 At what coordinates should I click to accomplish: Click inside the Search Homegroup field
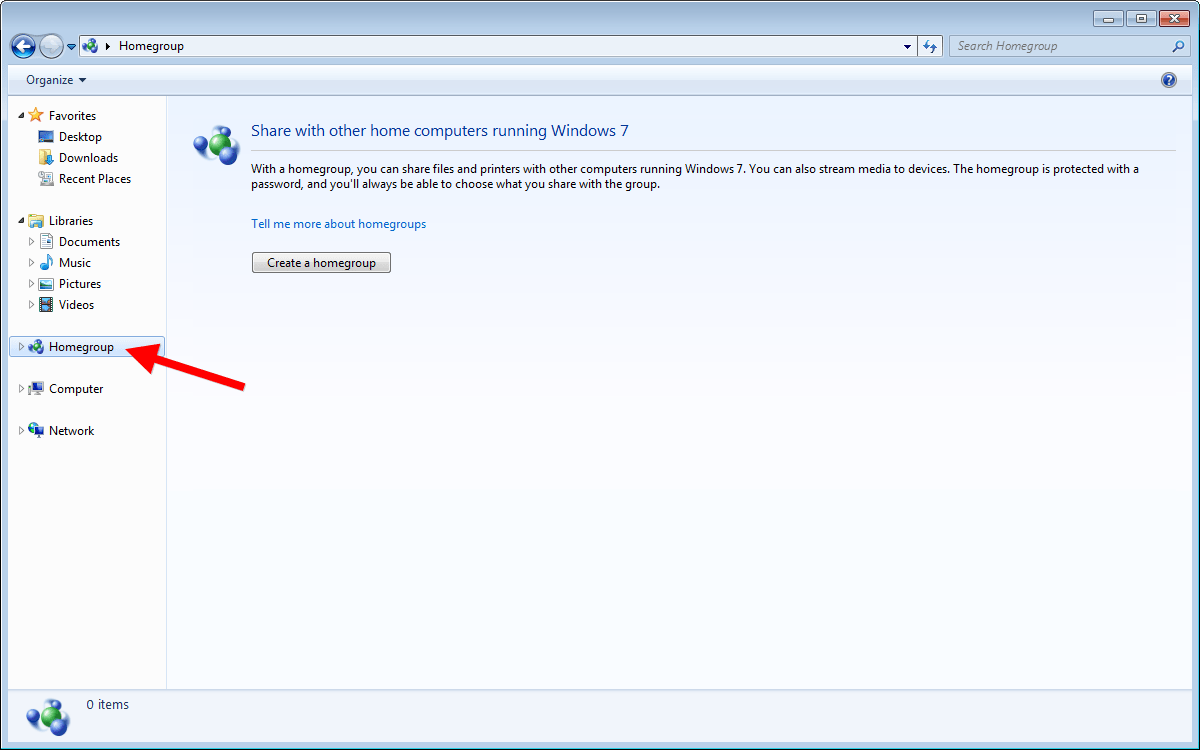1050,45
